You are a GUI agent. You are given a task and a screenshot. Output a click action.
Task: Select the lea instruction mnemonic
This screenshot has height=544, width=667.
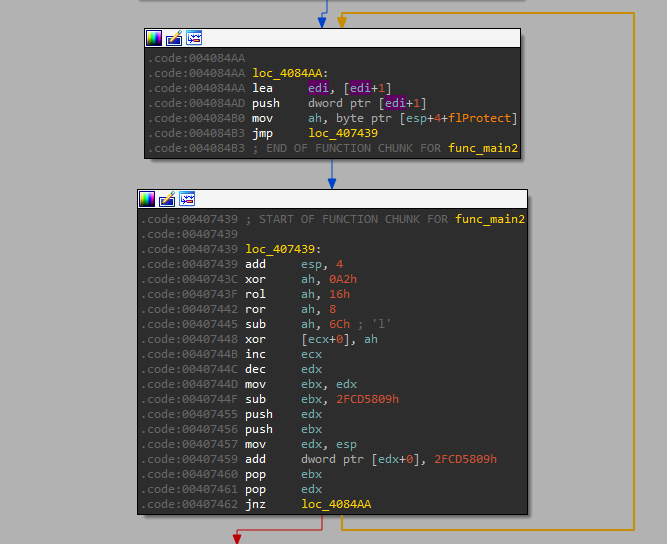click(263, 88)
